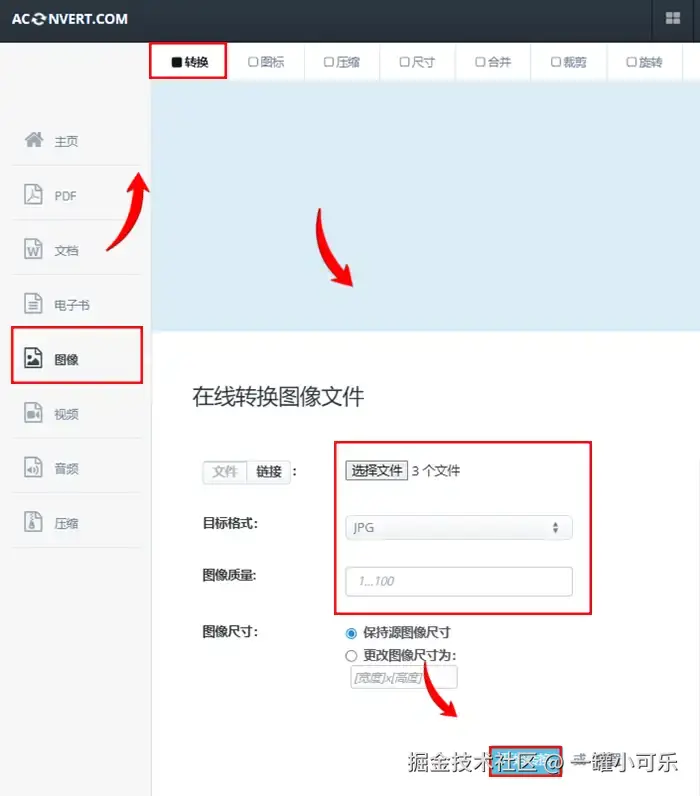Switch to the 压缩 tab at top
Viewport: 700px width, 796px height.
342,62
